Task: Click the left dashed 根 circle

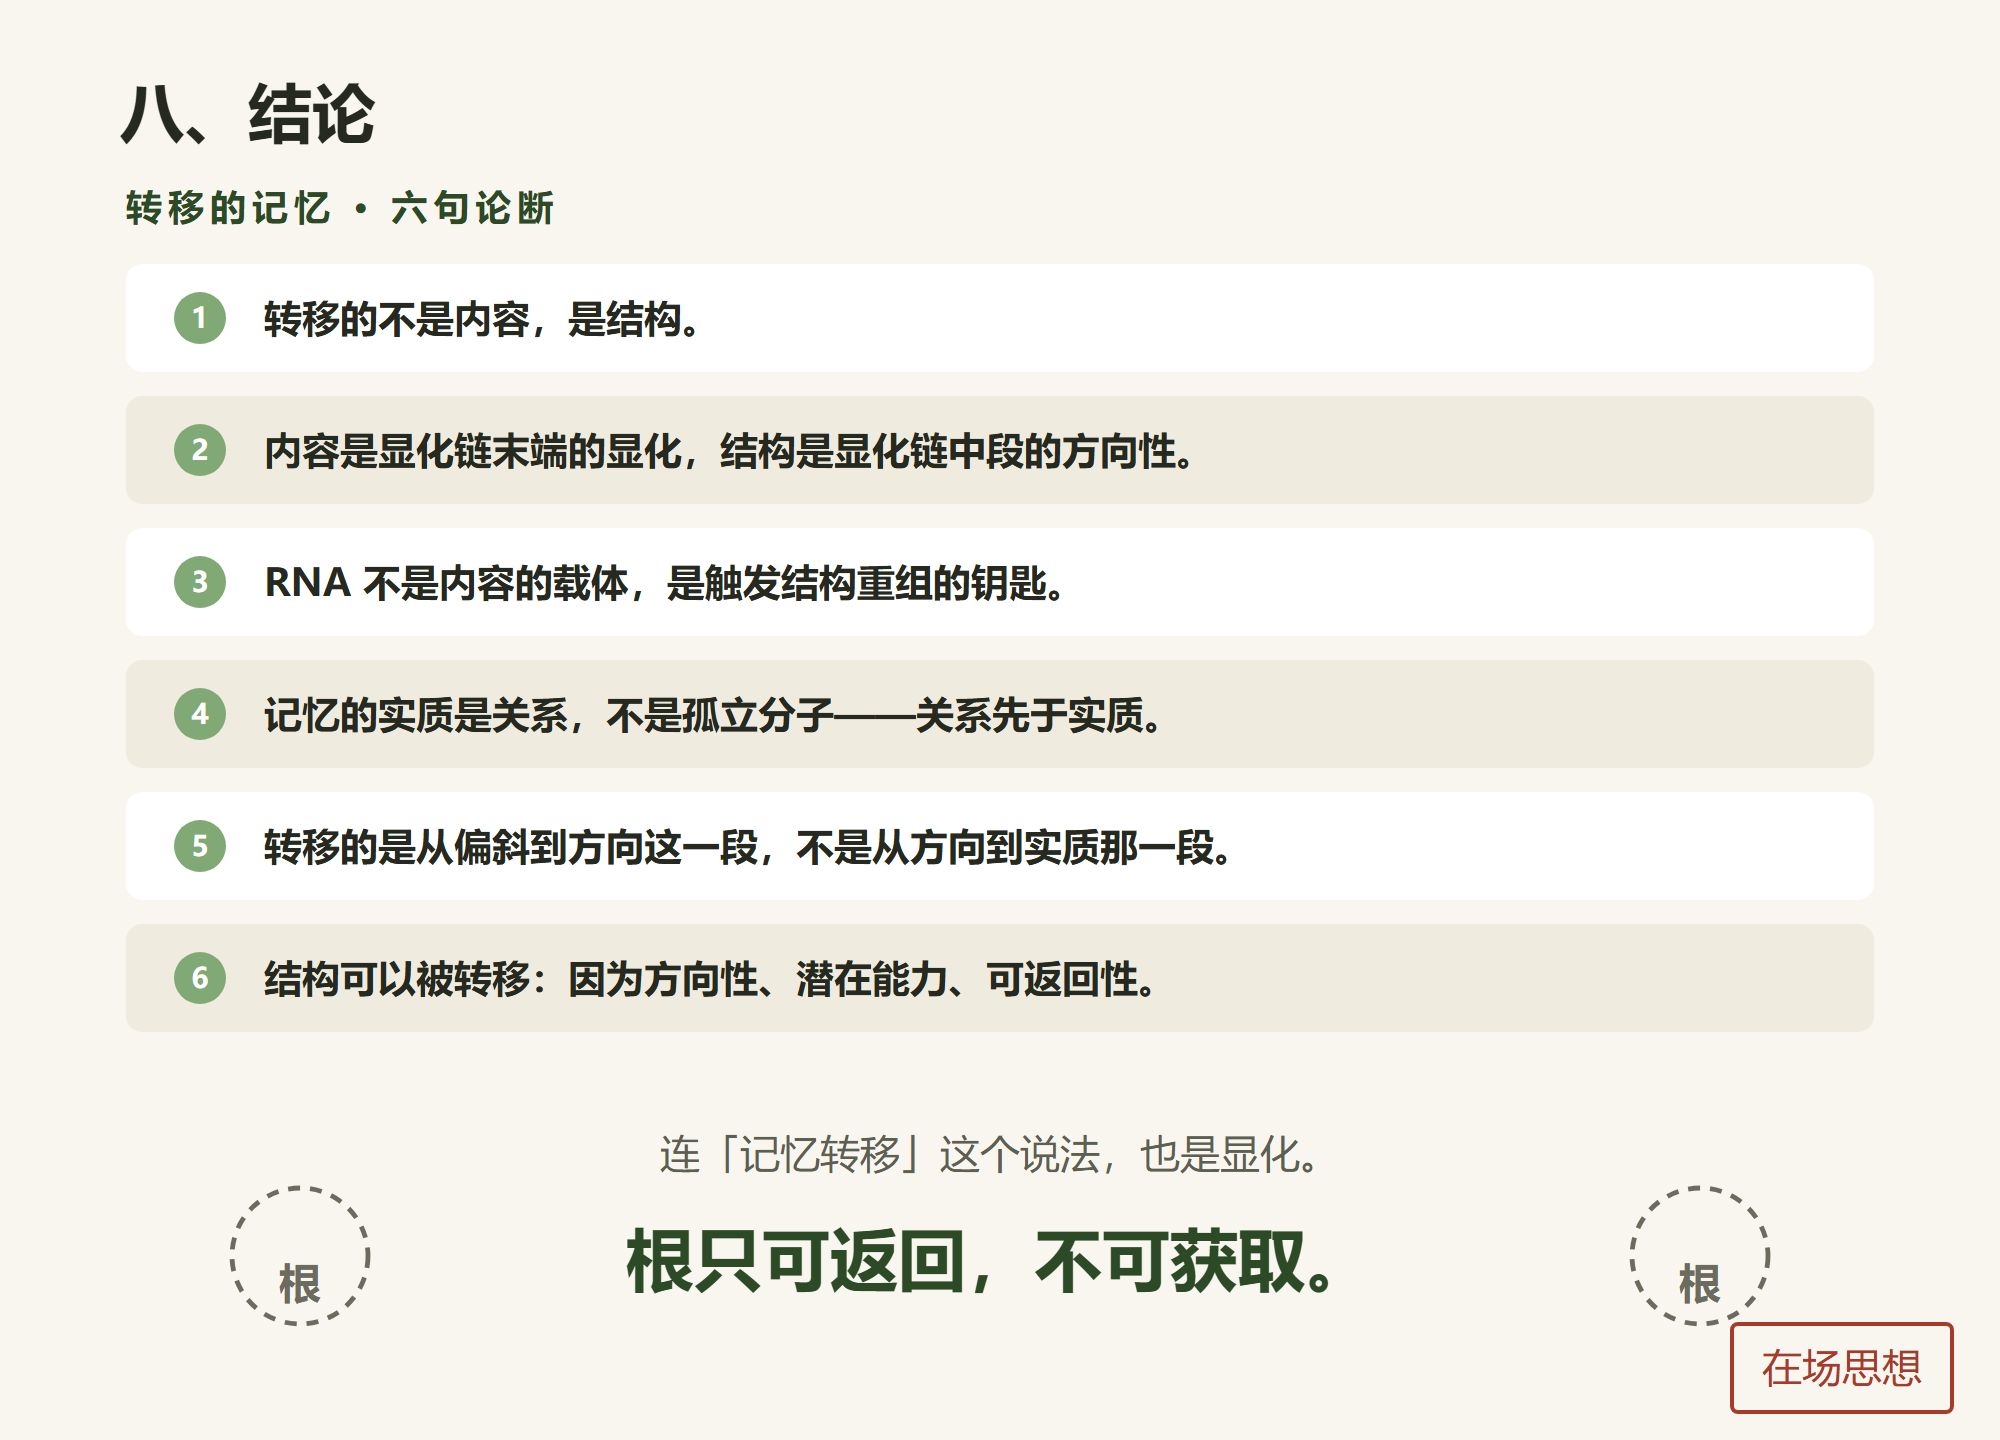Action: pyautogui.click(x=300, y=1256)
